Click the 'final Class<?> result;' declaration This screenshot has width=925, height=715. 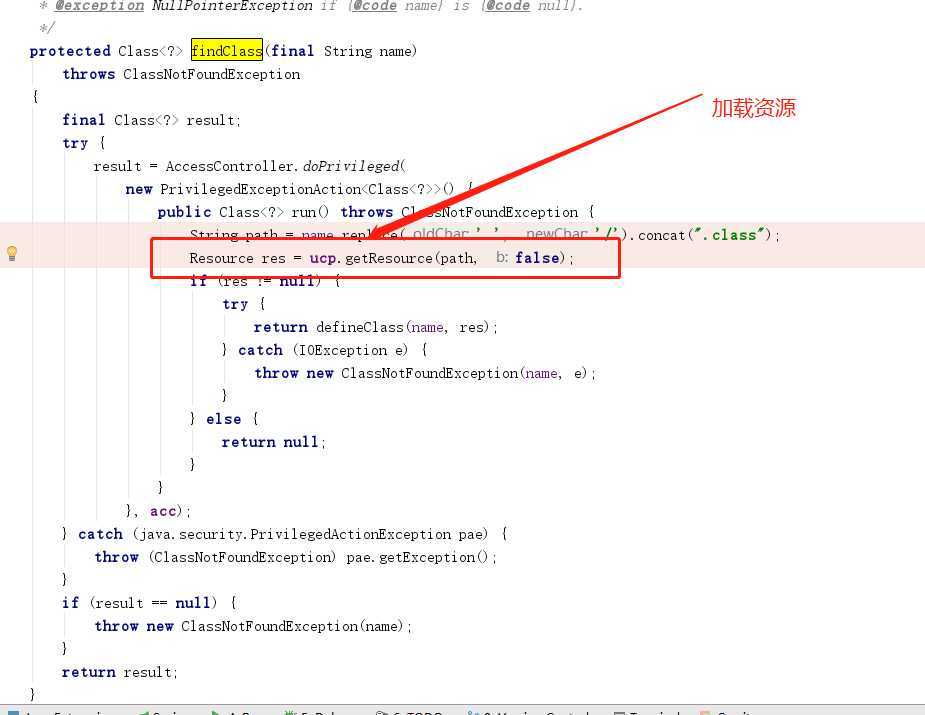pyautogui.click(x=152, y=120)
